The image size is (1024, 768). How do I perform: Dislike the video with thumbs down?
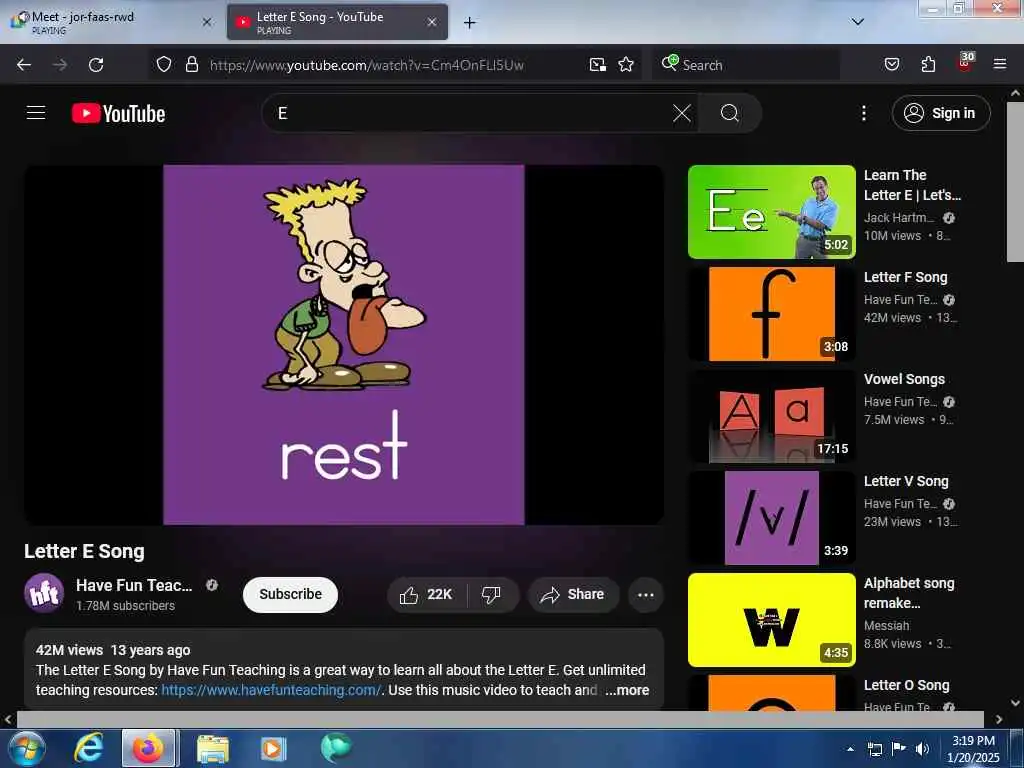tap(491, 594)
